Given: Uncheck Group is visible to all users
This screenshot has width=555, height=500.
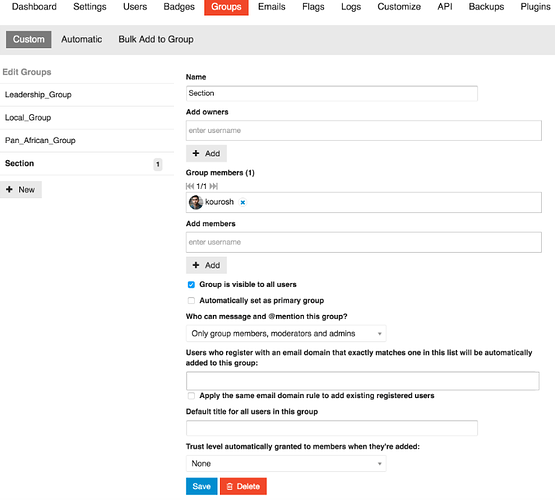Looking at the screenshot, I should coord(191,285).
